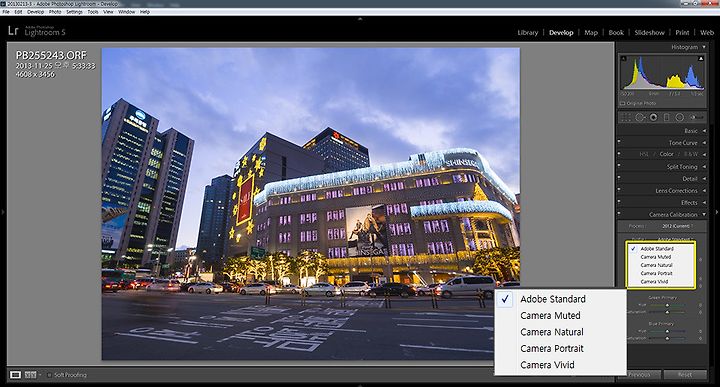
Task: Open the Settings menu
Action: pyautogui.click(x=74, y=12)
